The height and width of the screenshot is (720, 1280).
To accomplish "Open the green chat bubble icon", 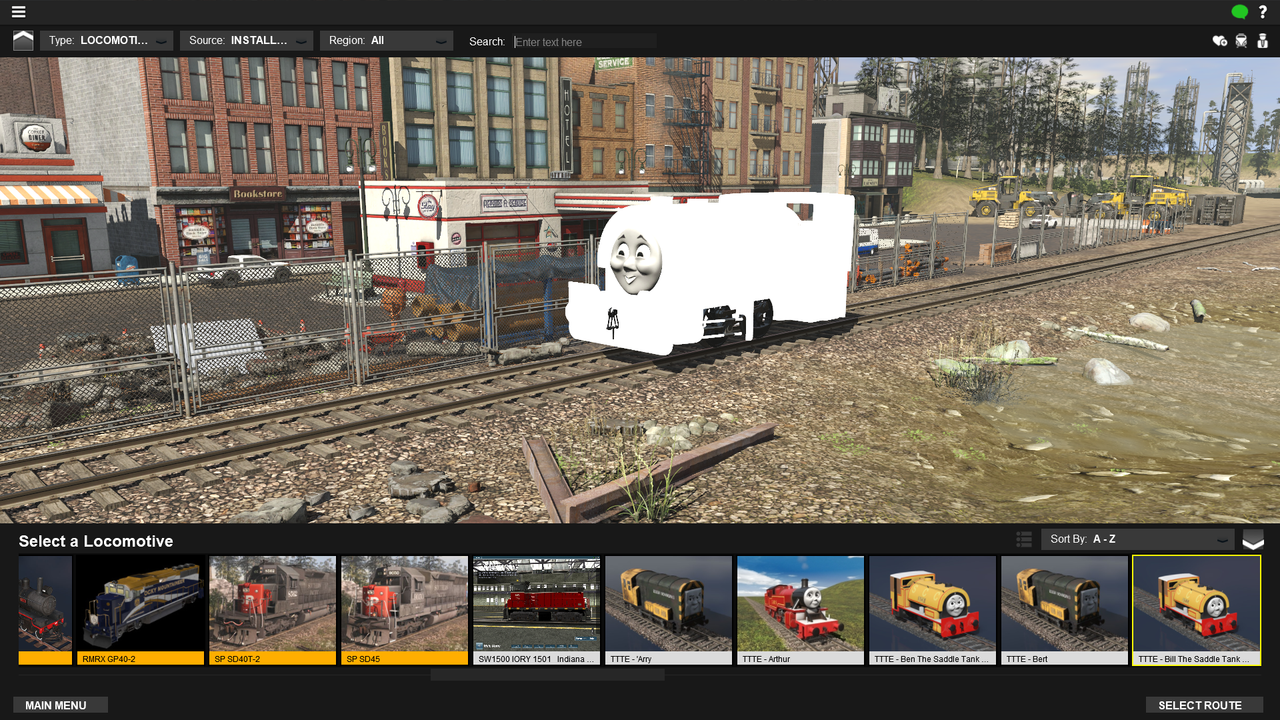I will 1240,12.
